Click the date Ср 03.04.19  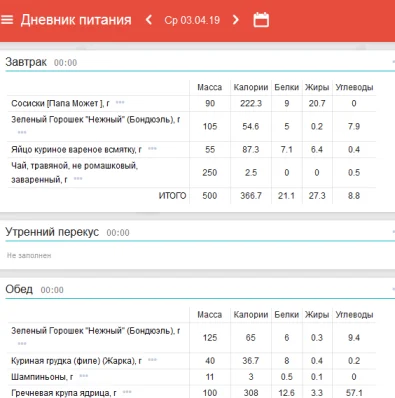(192, 20)
